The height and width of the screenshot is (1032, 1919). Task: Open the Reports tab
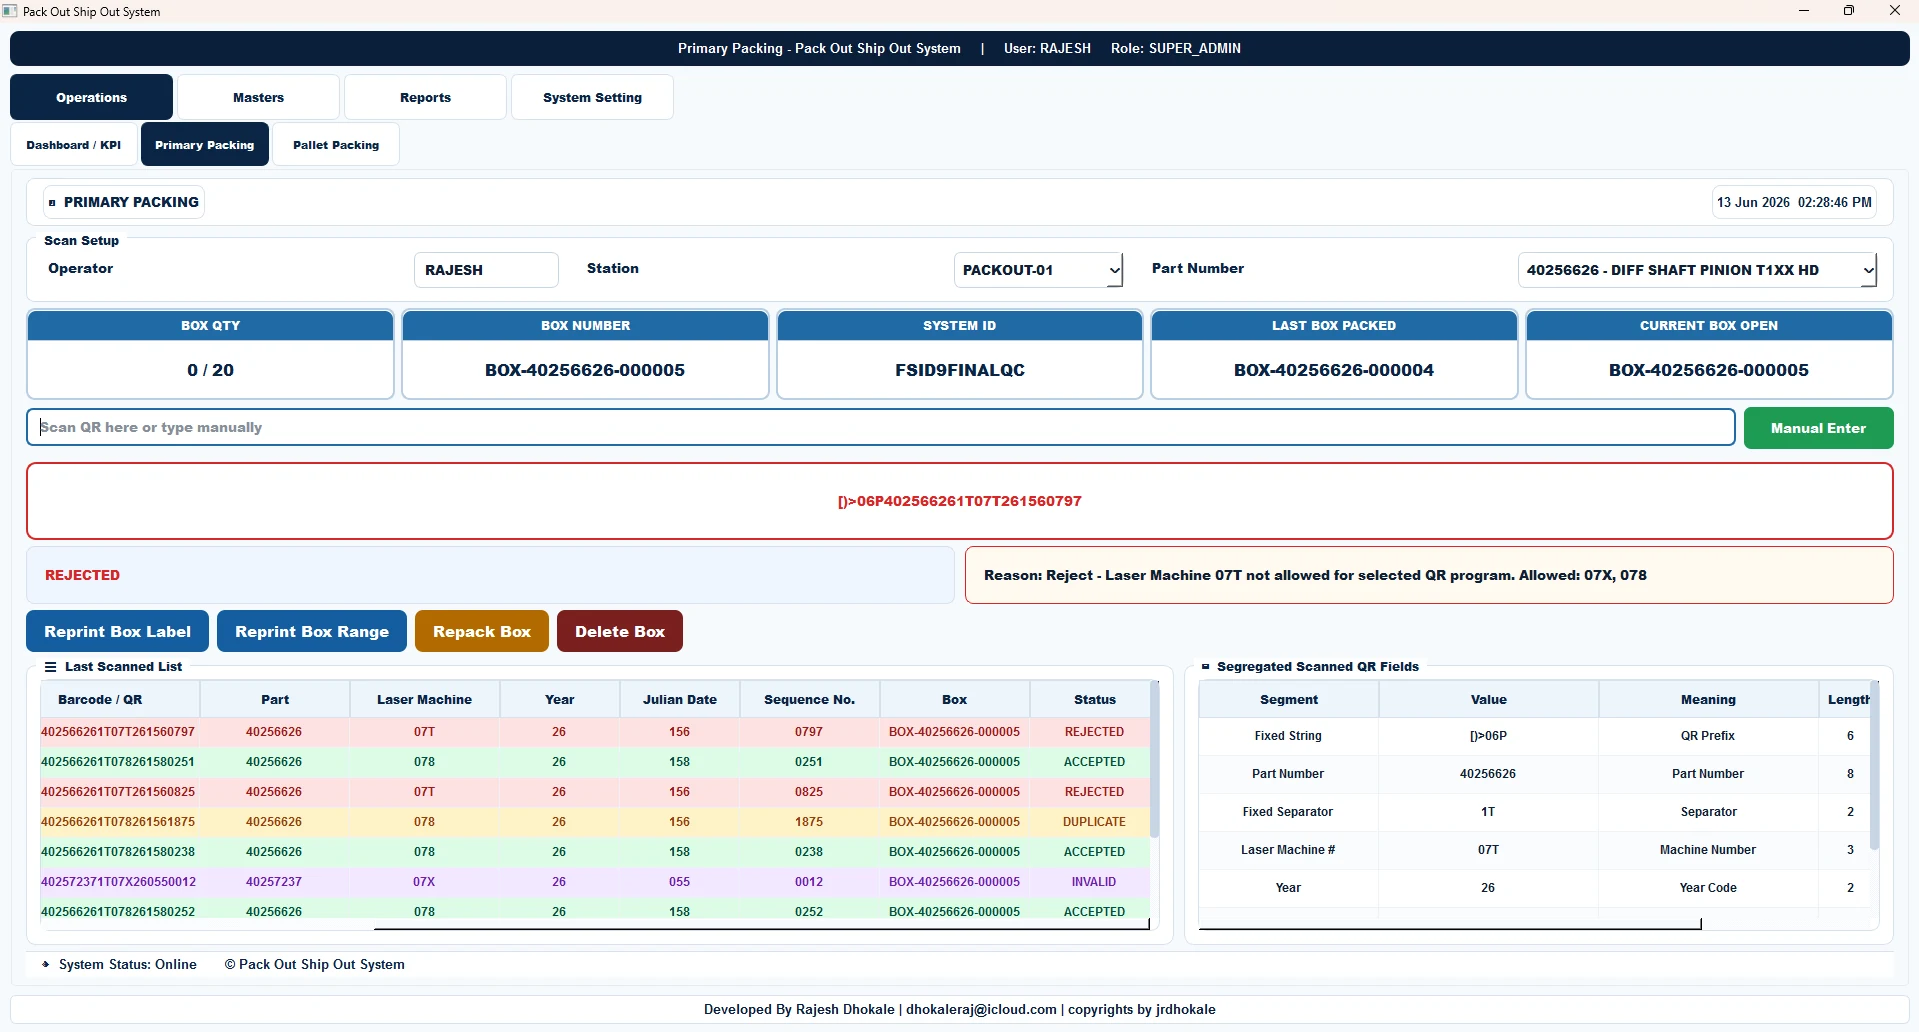[x=425, y=97]
